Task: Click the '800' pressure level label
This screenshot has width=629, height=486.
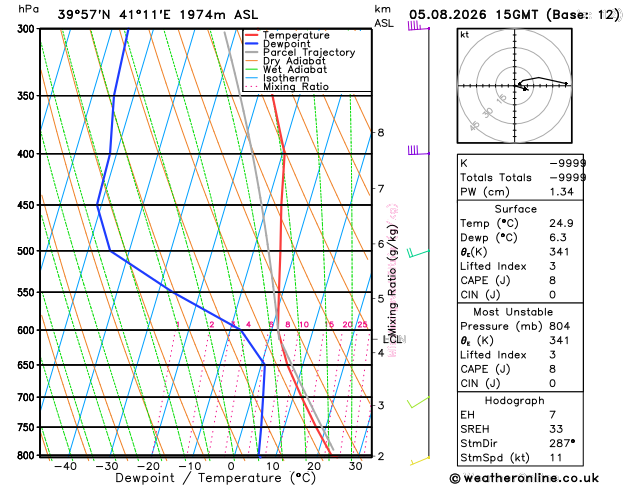Action: [28, 456]
